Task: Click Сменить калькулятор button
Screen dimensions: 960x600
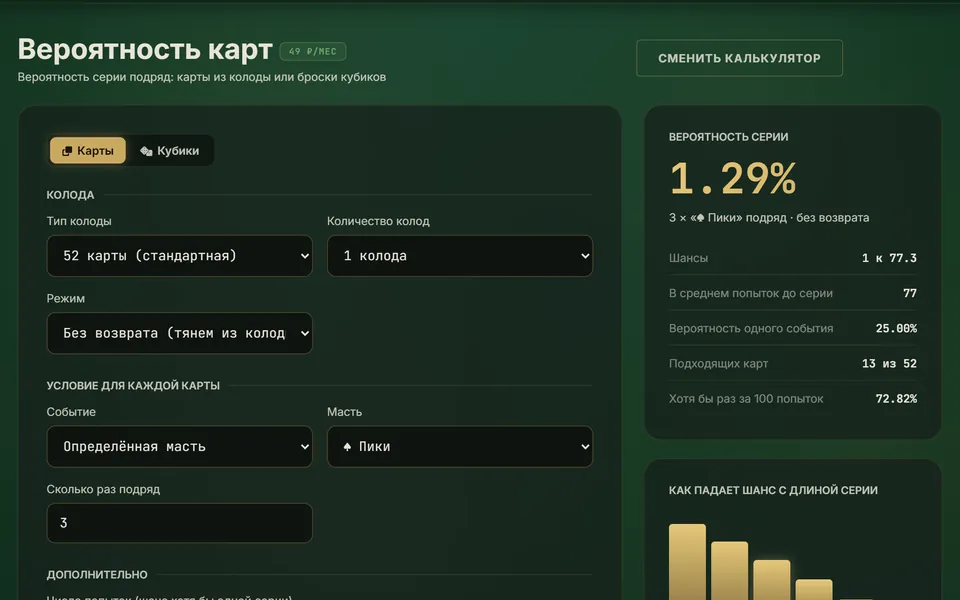Action: (x=739, y=58)
